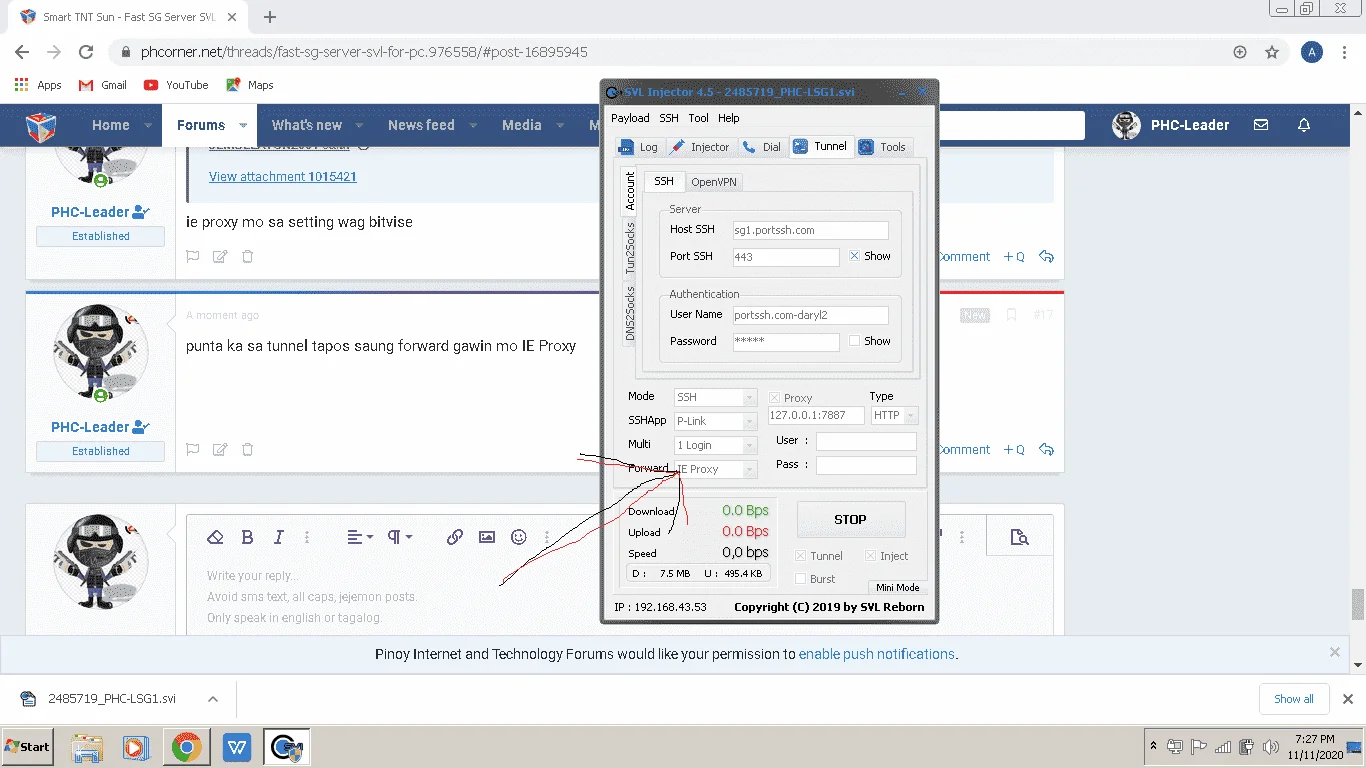The height and width of the screenshot is (768, 1366).
Task: Click the STOP button
Action: pyautogui.click(x=850, y=520)
